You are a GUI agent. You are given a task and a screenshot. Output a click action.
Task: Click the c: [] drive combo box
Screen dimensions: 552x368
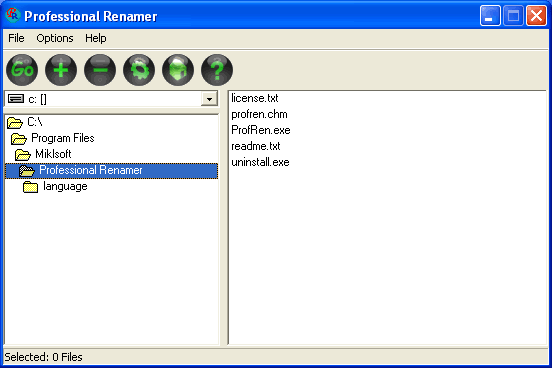point(111,99)
